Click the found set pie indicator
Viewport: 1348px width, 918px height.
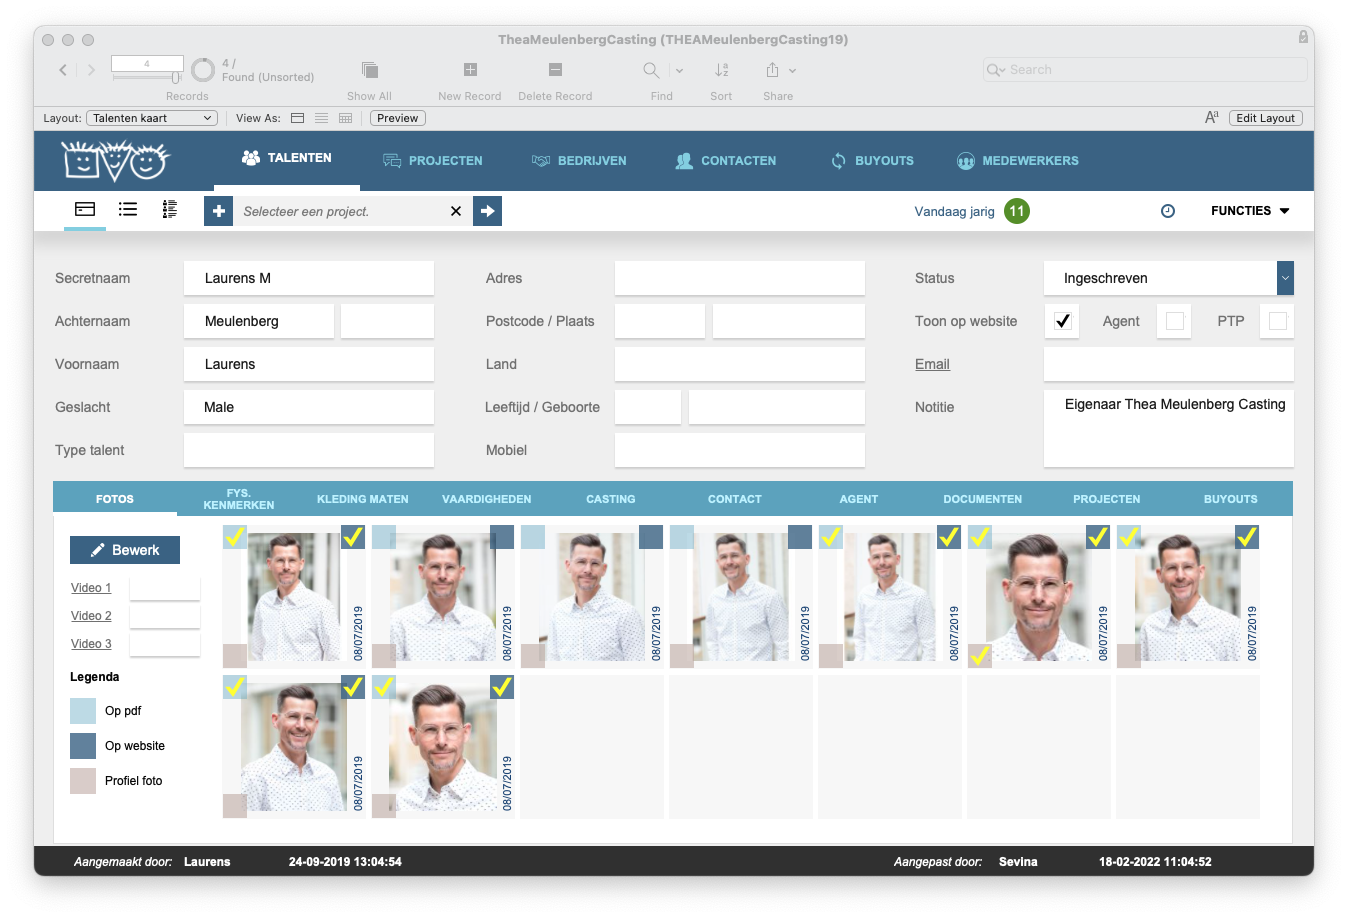203,69
